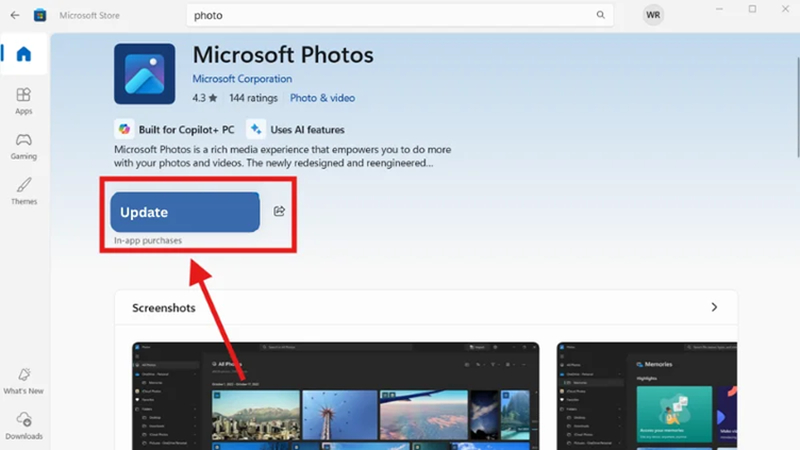This screenshot has height=450, width=800.
Task: Open the Gaming section in sidebar
Action: pyautogui.click(x=23, y=146)
